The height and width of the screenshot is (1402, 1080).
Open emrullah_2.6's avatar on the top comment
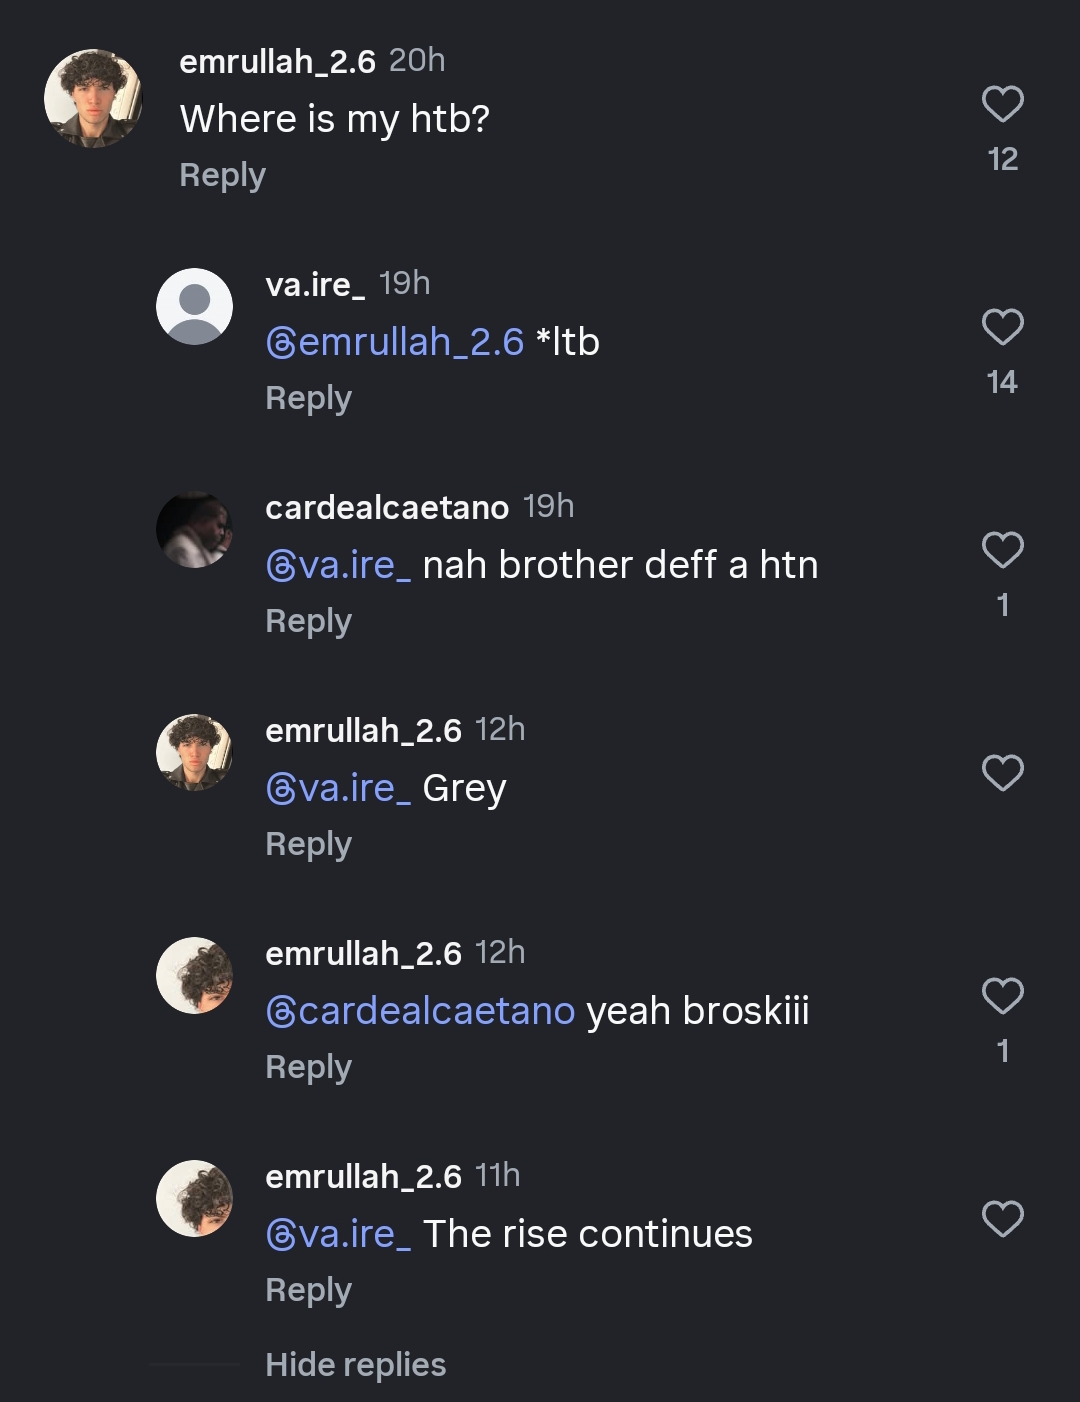tap(93, 98)
